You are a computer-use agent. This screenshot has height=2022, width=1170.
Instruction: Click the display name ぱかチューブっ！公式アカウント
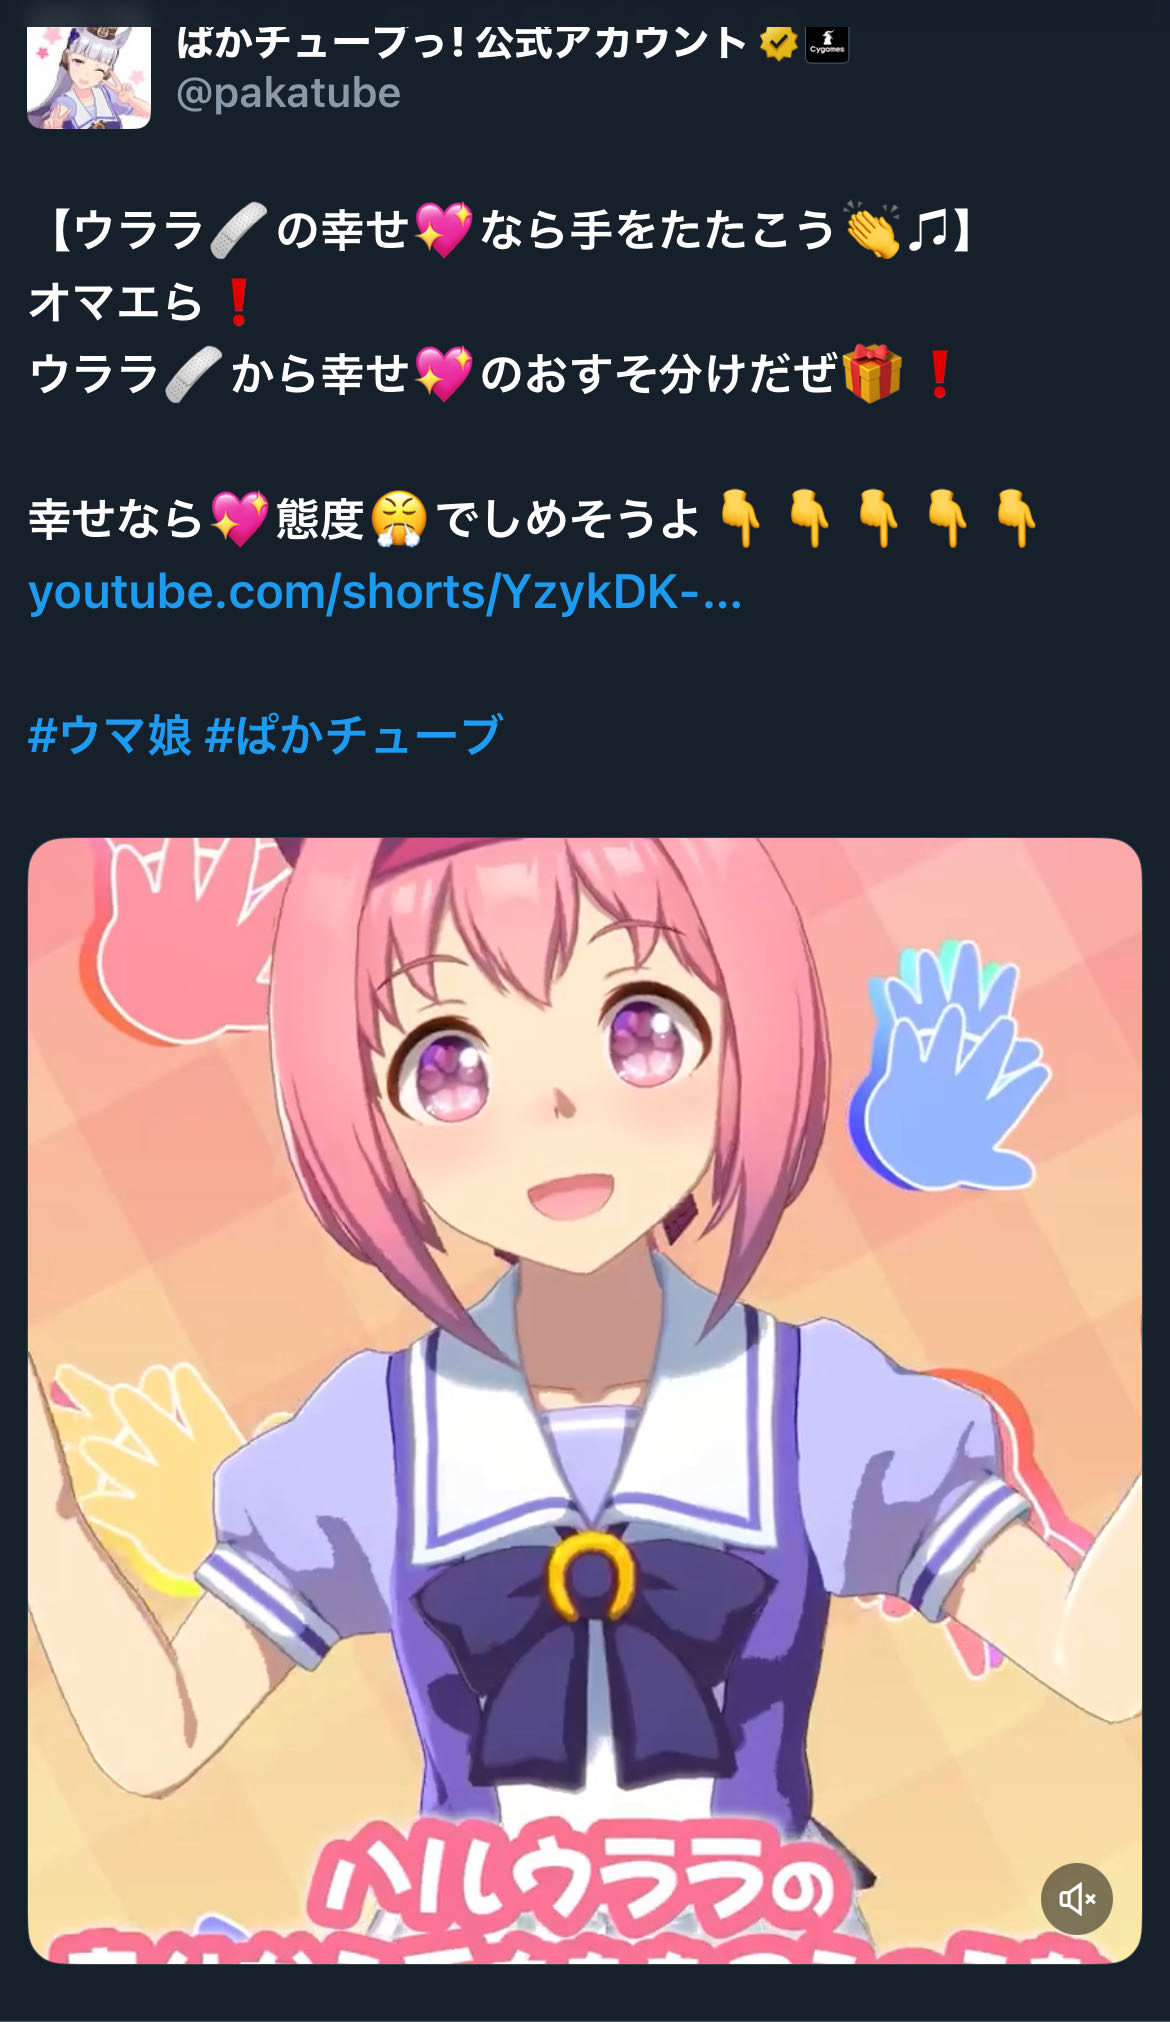(x=461, y=43)
